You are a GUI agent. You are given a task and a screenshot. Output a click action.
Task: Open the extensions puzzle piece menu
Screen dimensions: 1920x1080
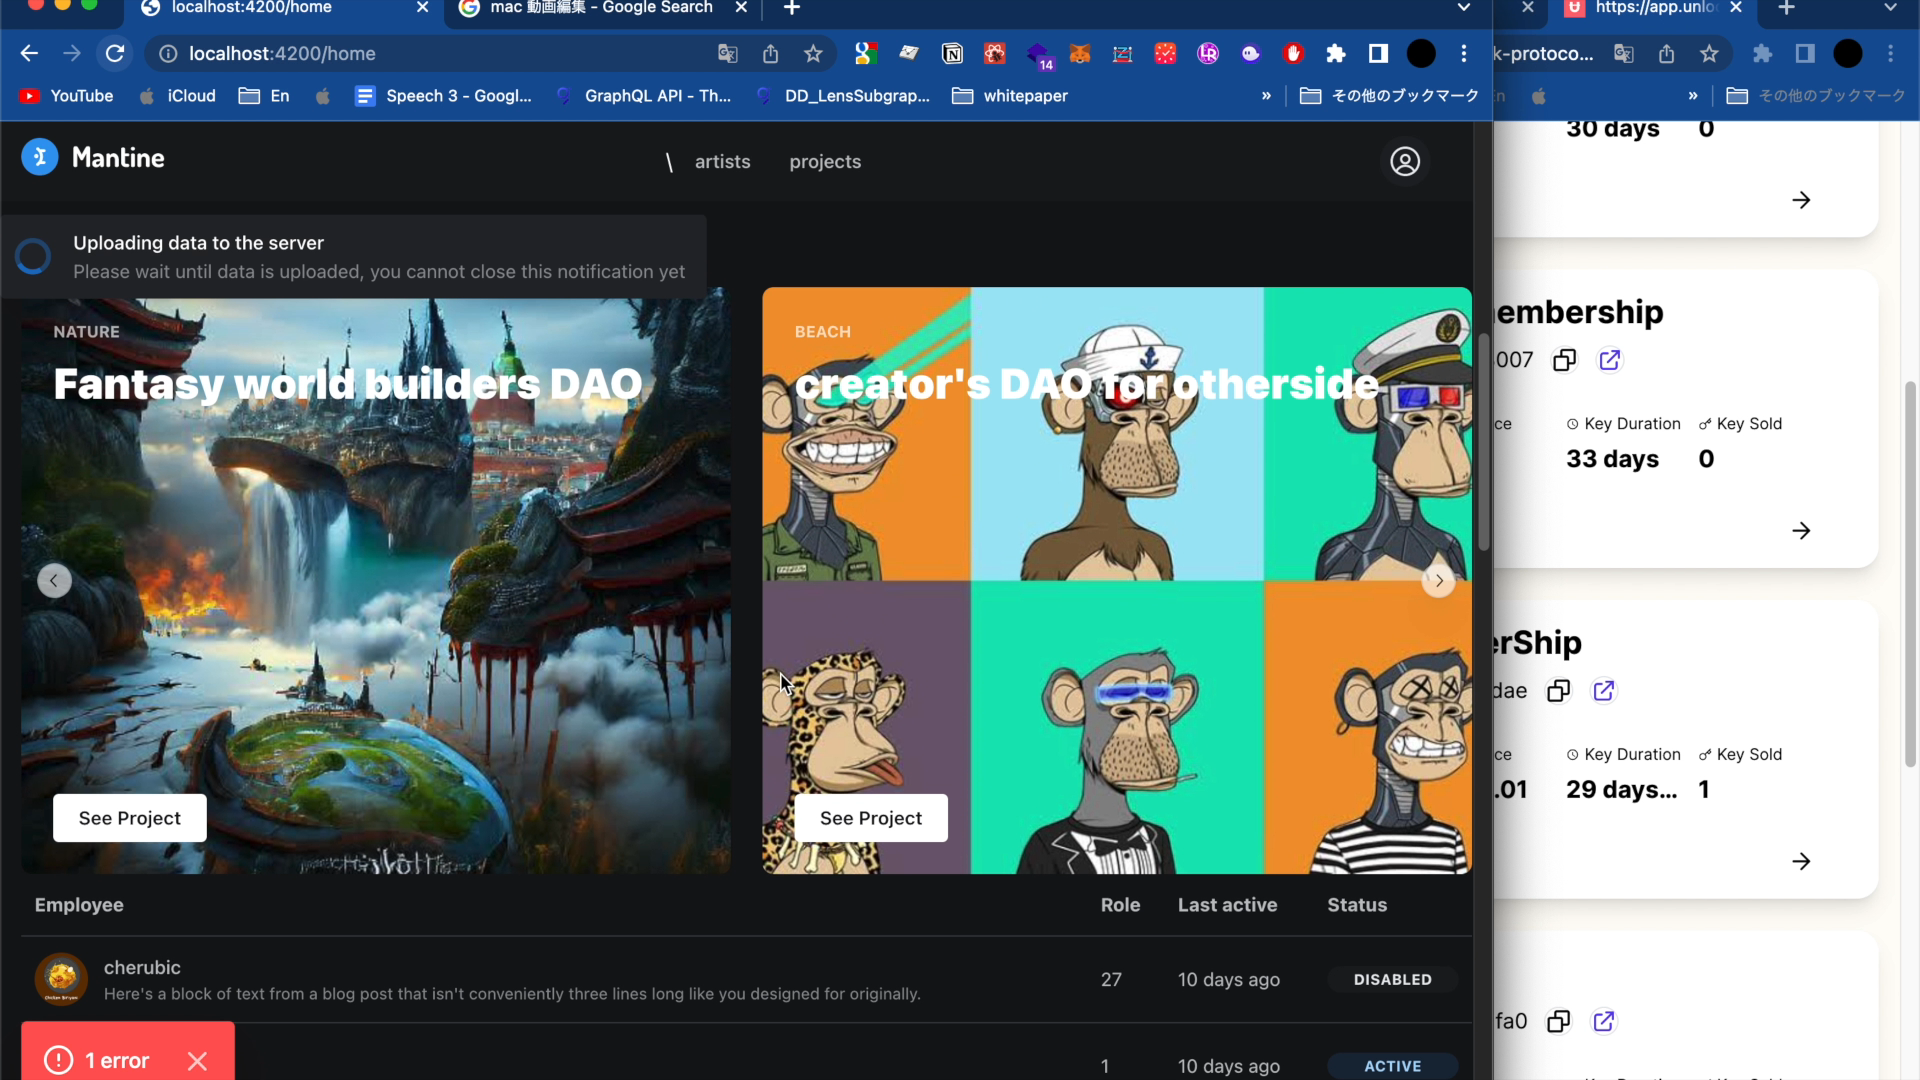pyautogui.click(x=1336, y=54)
